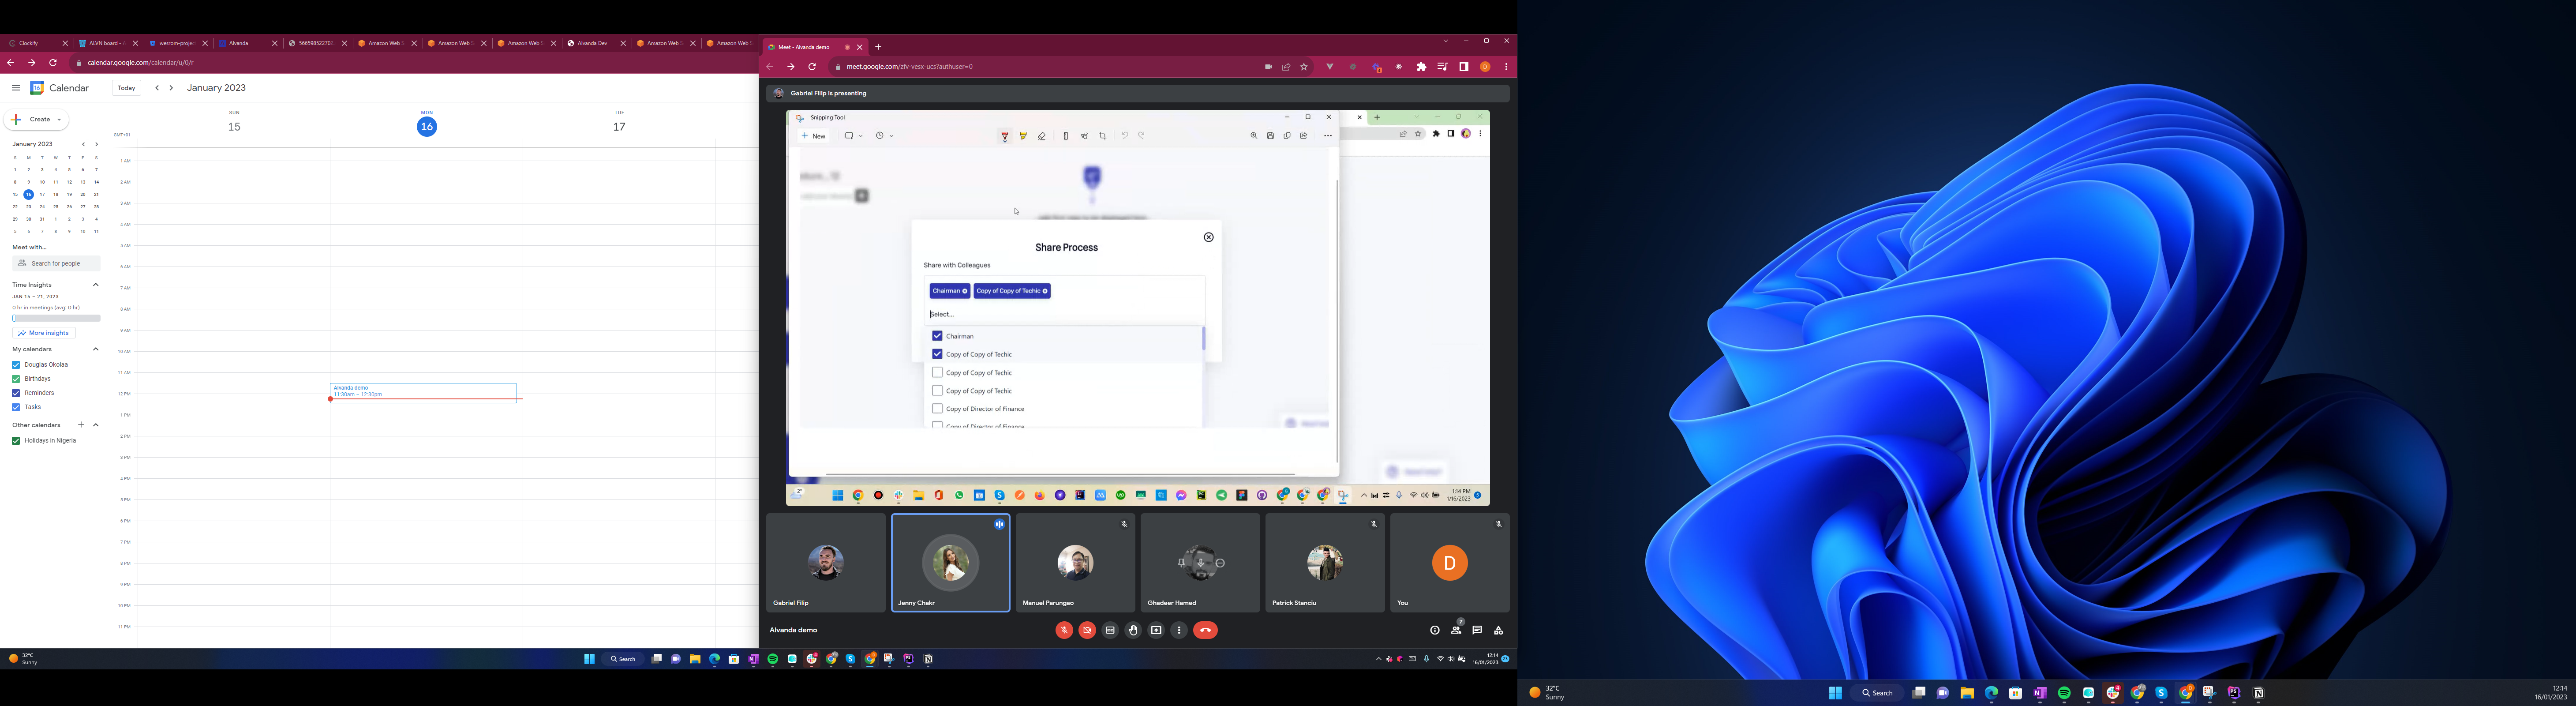Screen dimensions: 2576x706
Task: Open More insights
Action: pyautogui.click(x=44, y=333)
